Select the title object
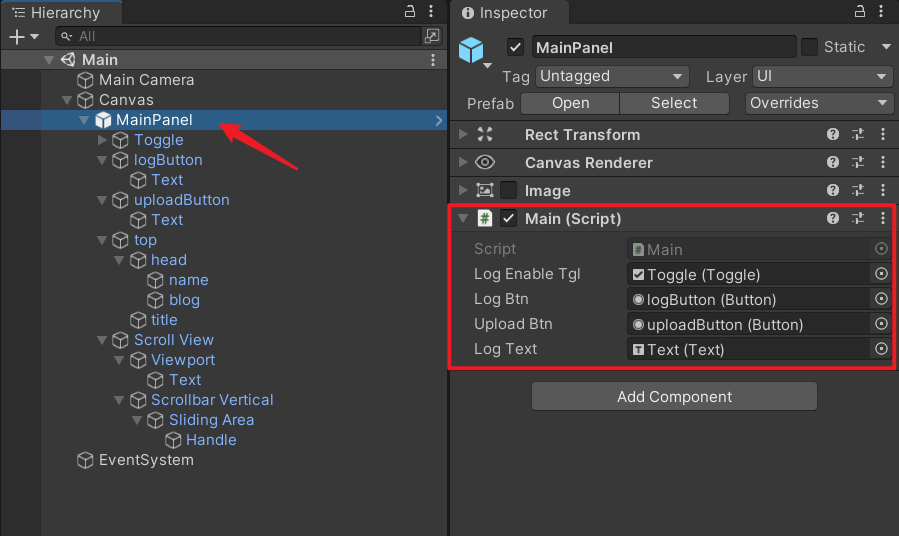 click(164, 320)
